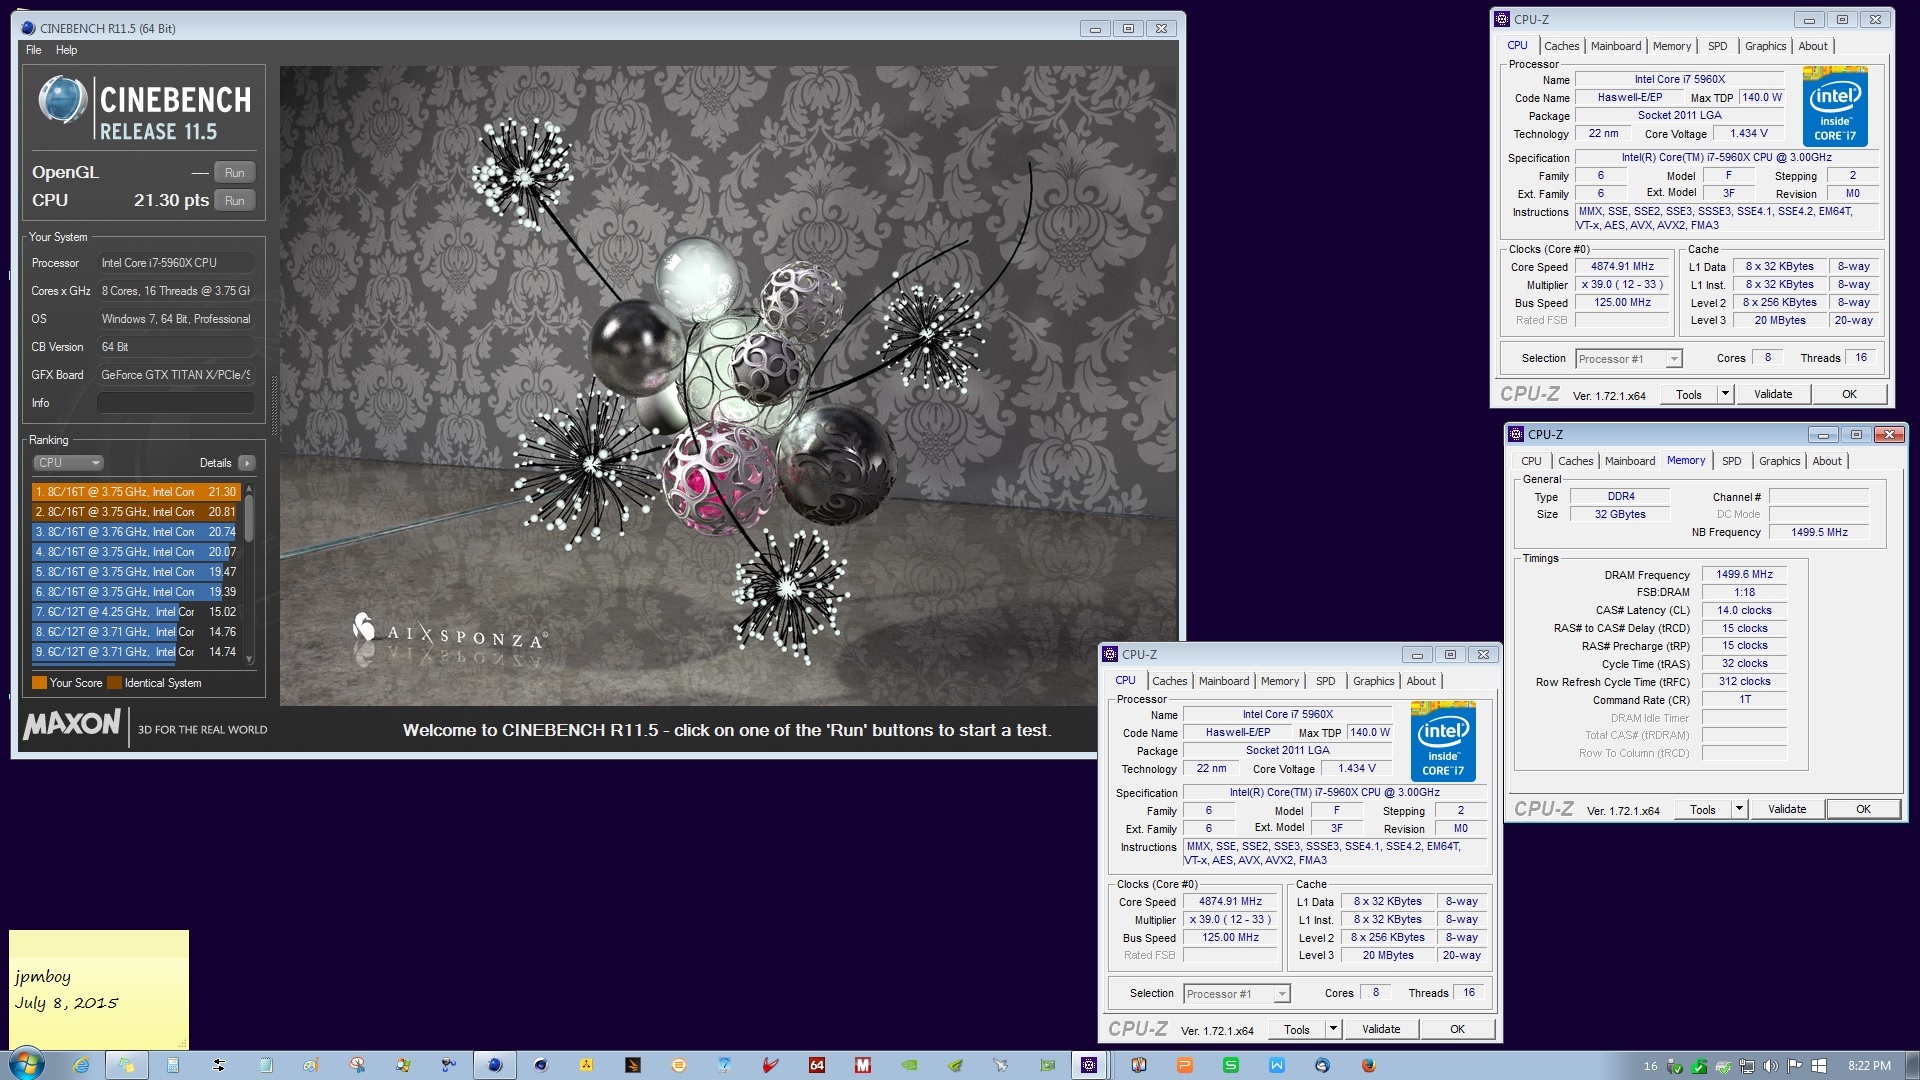Click the Cinebench title bar app icon
This screenshot has width=1920, height=1080.
tap(28, 28)
